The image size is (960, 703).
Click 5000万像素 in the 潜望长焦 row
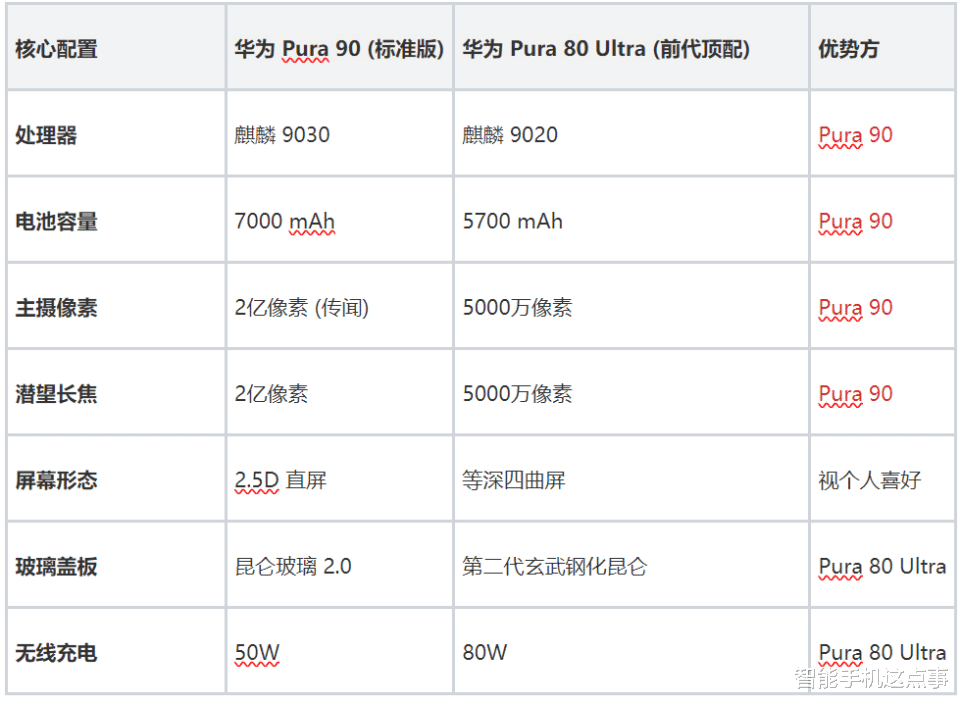point(517,394)
